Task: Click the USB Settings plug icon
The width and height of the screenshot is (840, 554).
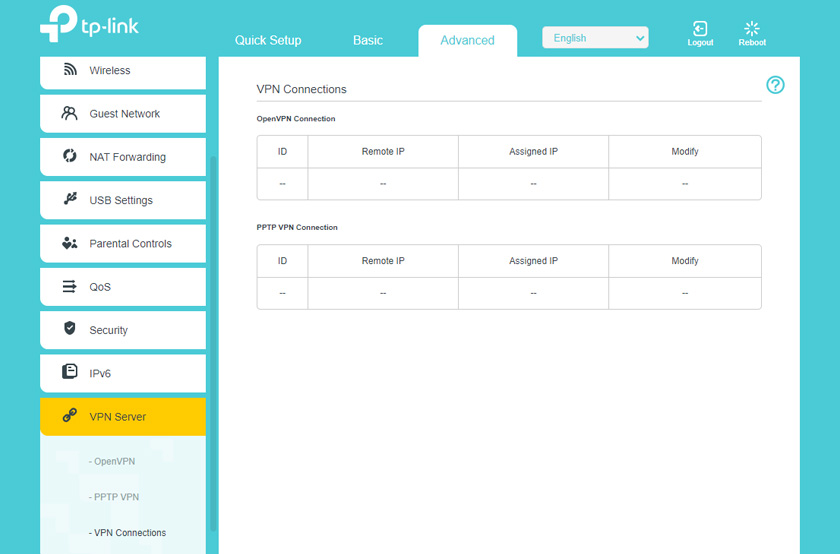Action: [70, 199]
